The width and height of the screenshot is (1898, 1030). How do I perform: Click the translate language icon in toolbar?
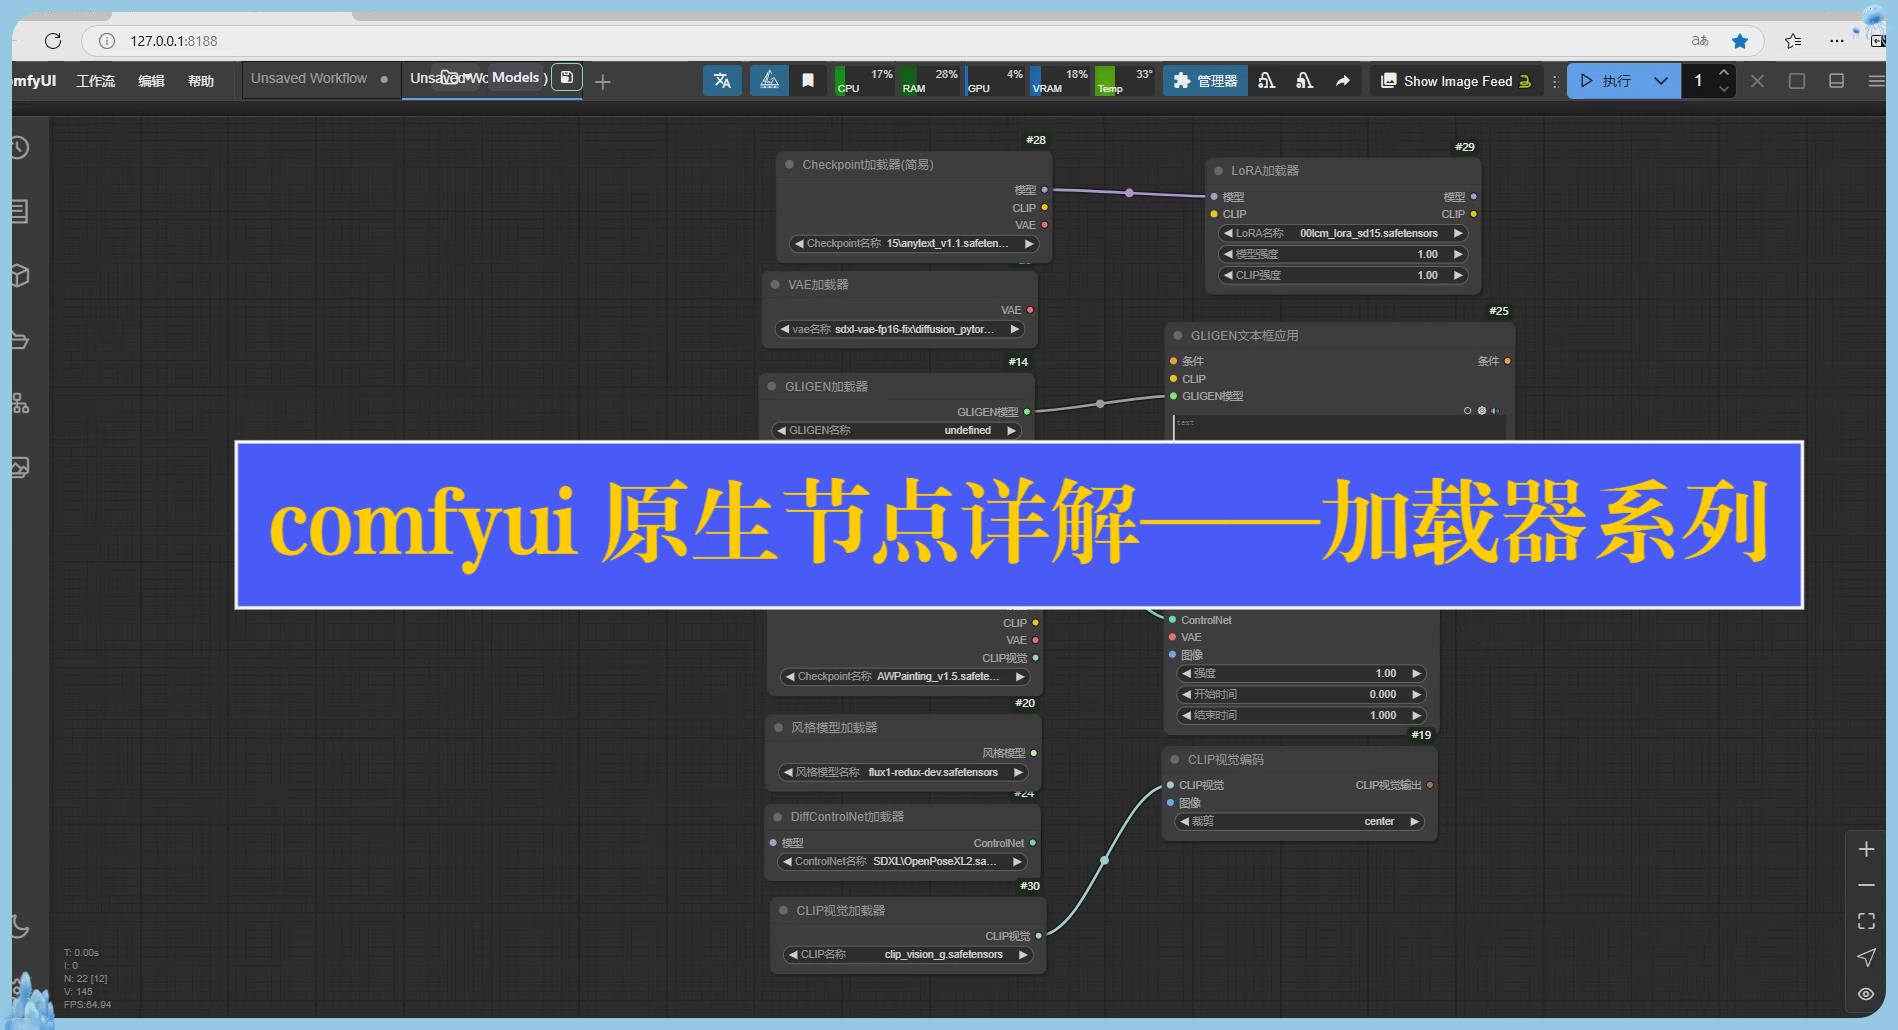(722, 81)
